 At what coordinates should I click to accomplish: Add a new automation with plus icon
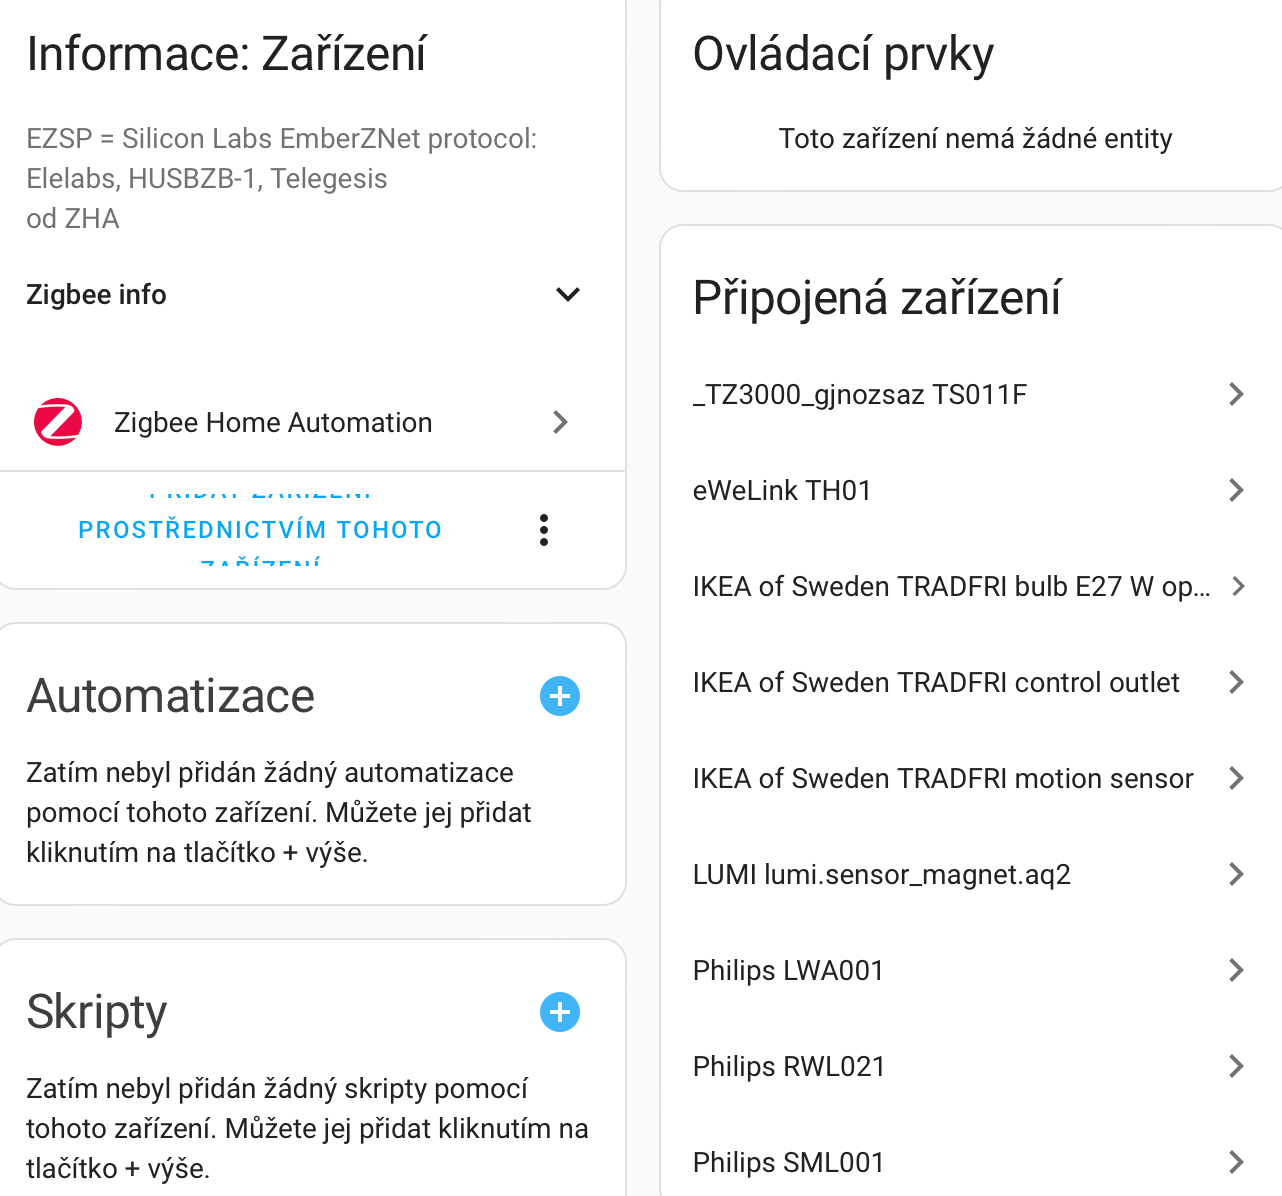pos(560,696)
